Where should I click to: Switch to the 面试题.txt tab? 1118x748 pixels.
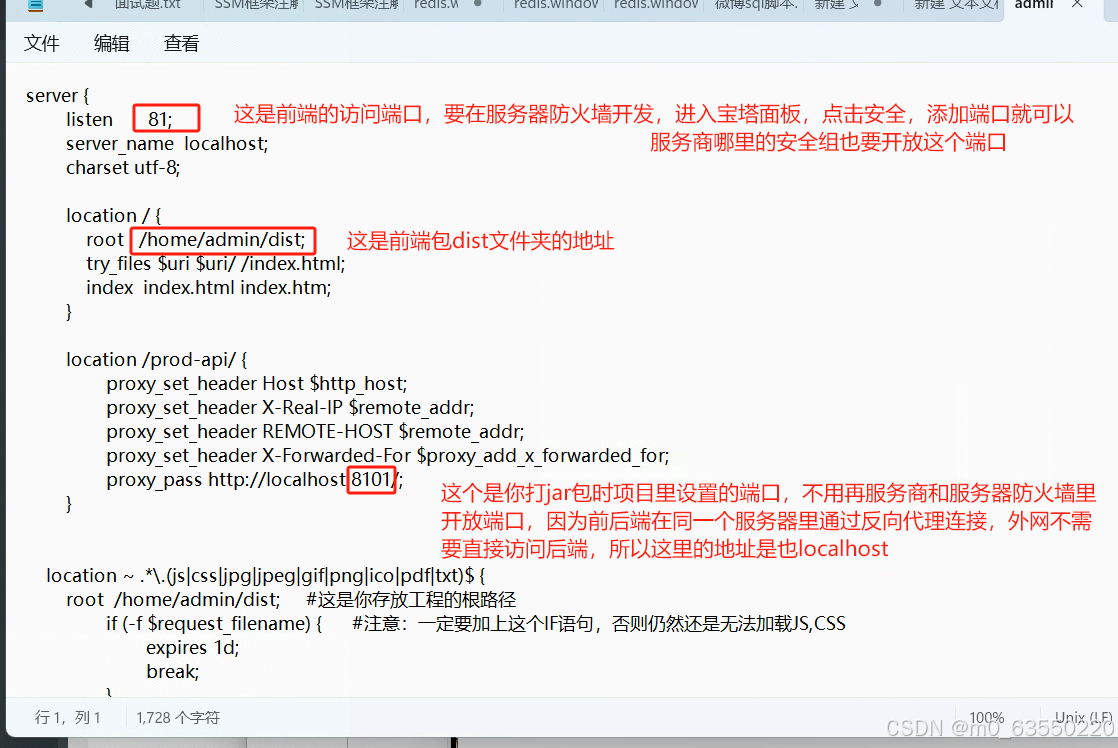[x=147, y=4]
